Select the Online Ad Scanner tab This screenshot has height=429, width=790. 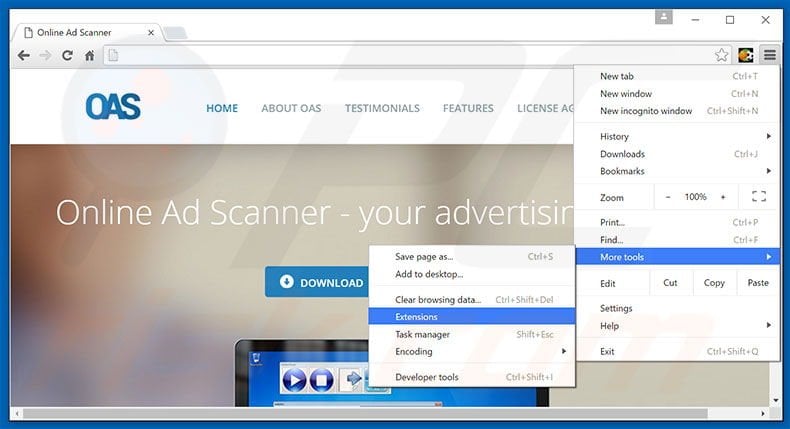pyautogui.click(x=88, y=33)
